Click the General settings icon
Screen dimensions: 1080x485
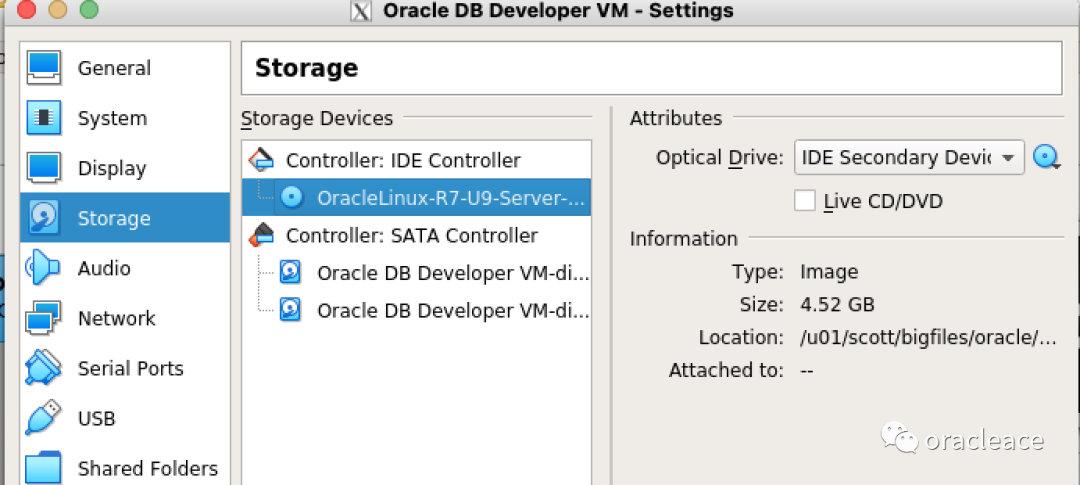pyautogui.click(x=44, y=68)
